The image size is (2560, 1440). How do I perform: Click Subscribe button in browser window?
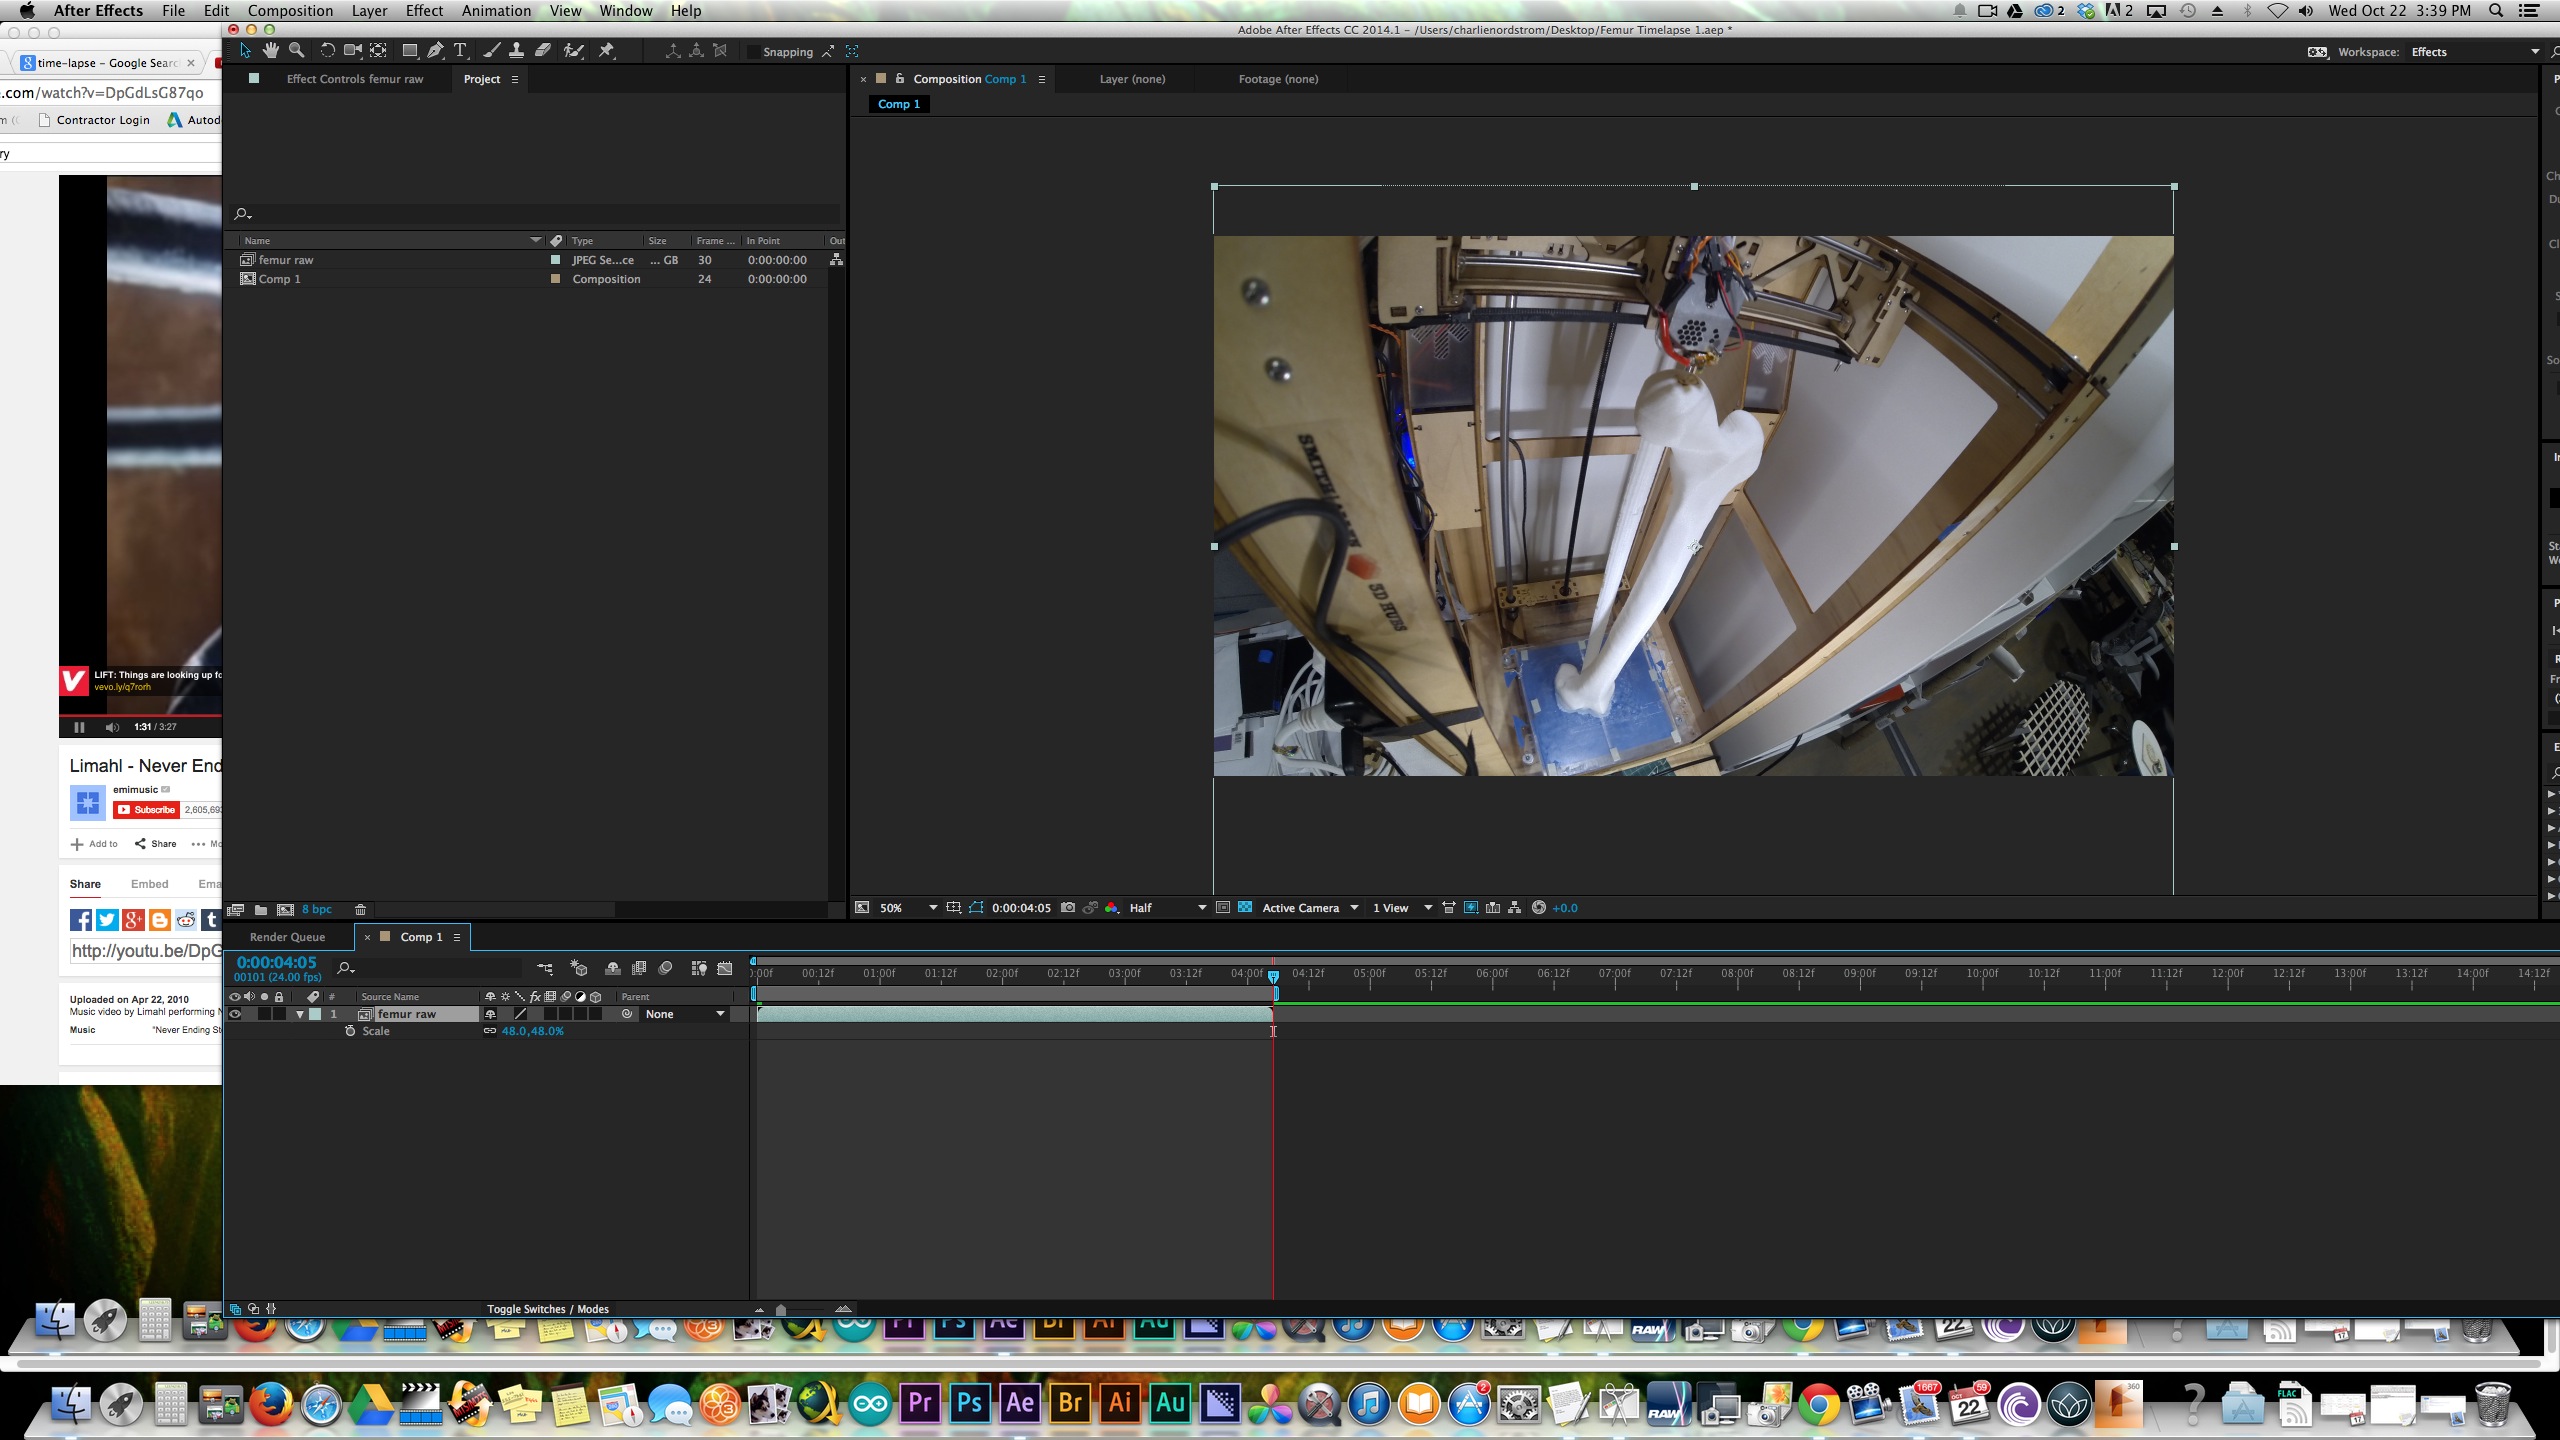pos(147,810)
